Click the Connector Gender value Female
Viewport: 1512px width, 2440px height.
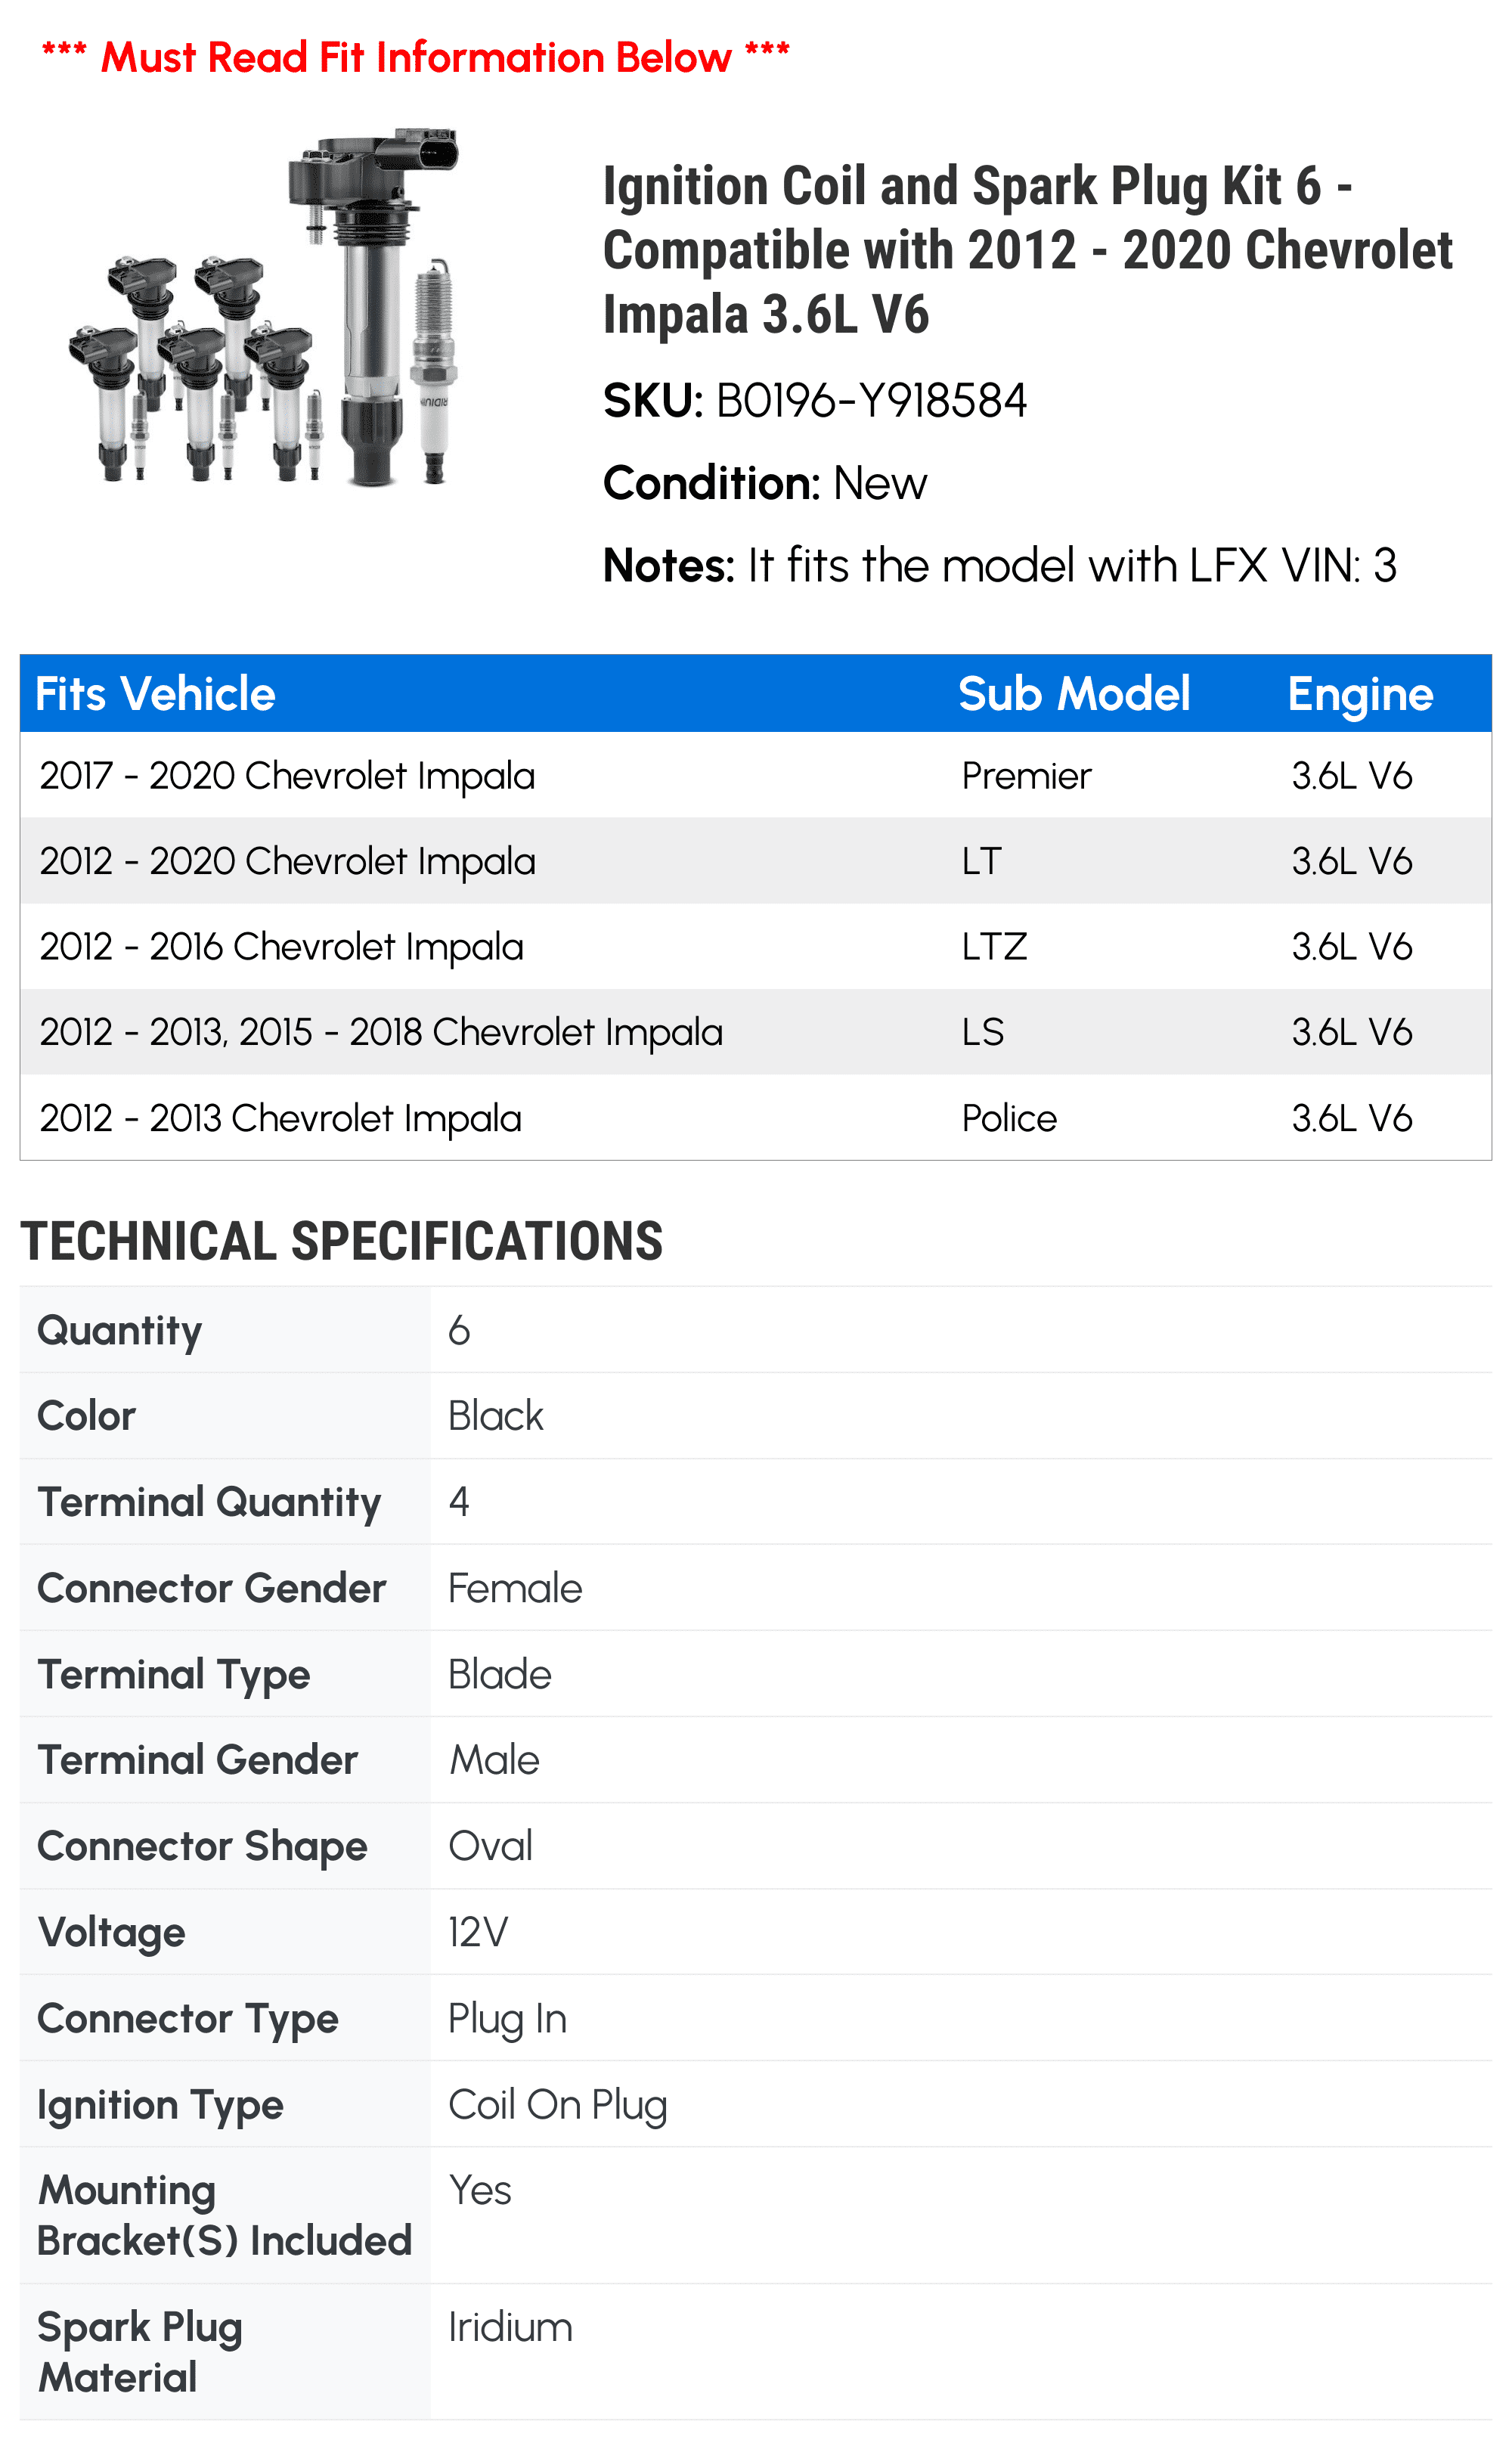click(515, 1588)
